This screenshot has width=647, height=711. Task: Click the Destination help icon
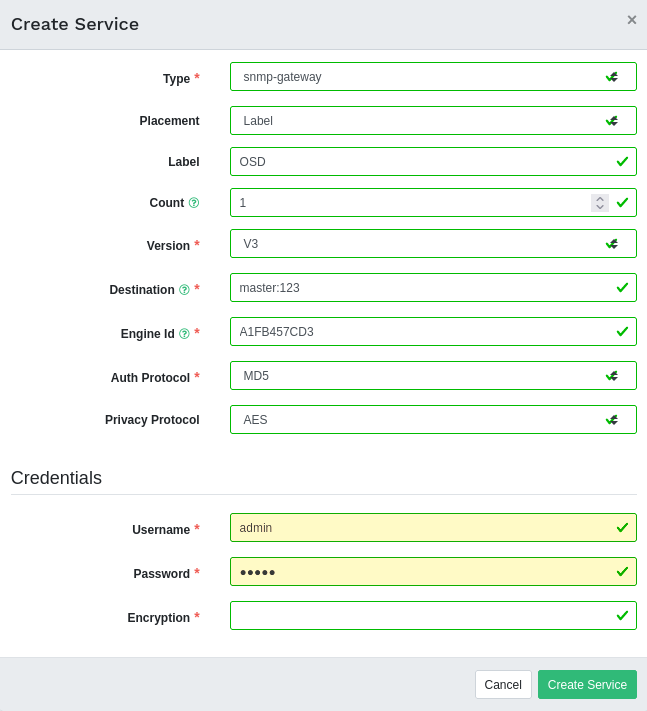(x=184, y=290)
